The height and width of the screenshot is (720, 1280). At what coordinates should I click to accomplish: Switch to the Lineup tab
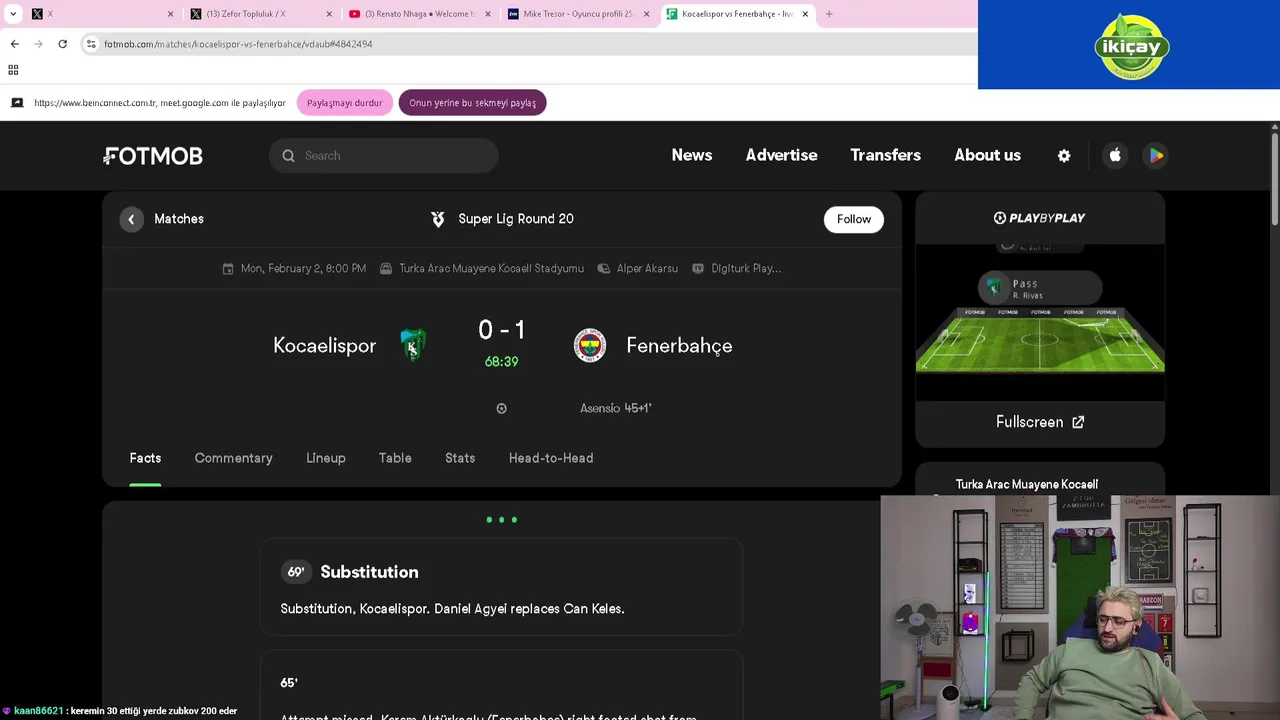(326, 458)
